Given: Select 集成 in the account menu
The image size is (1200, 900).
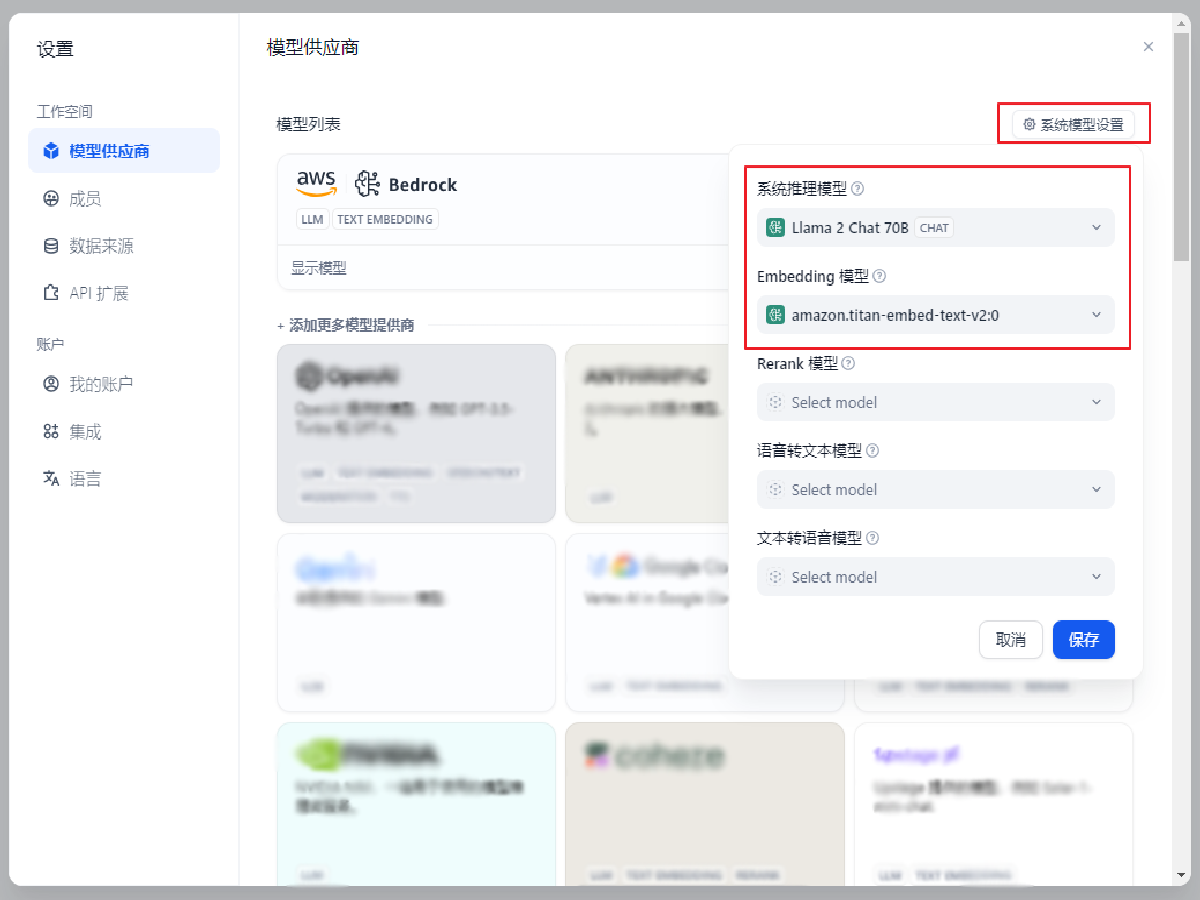Looking at the screenshot, I should (x=85, y=432).
